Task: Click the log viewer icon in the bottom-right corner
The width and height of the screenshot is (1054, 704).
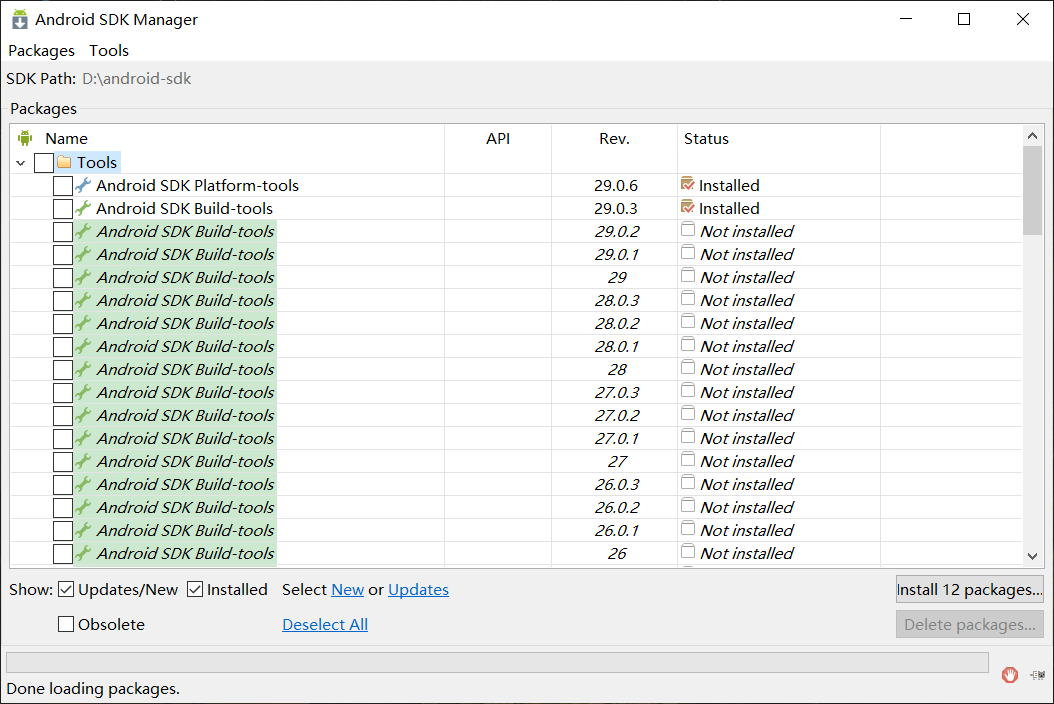Action: (x=1036, y=675)
